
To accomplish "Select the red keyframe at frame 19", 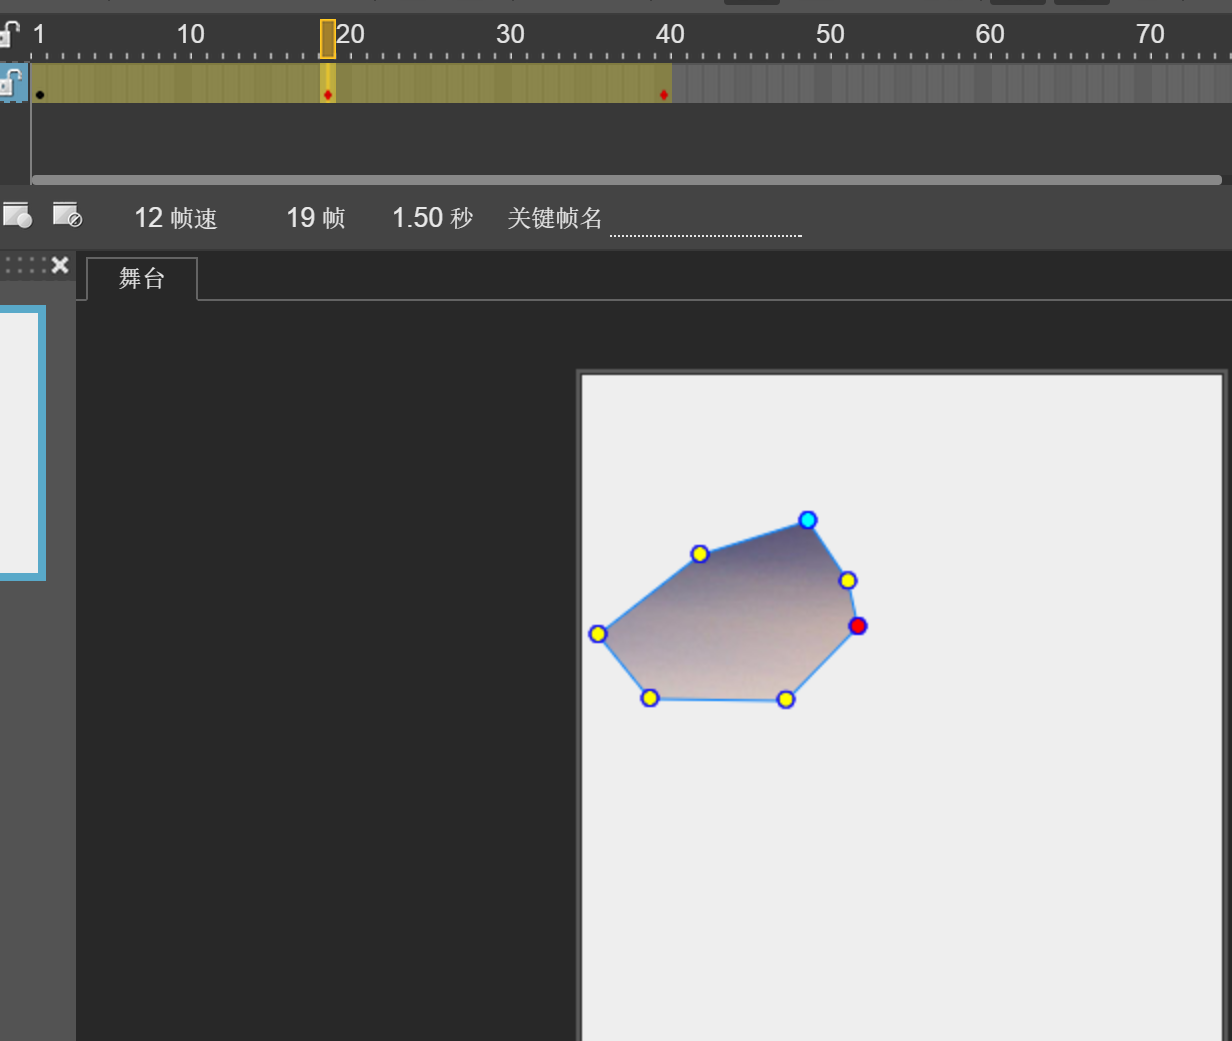I will tap(328, 95).
